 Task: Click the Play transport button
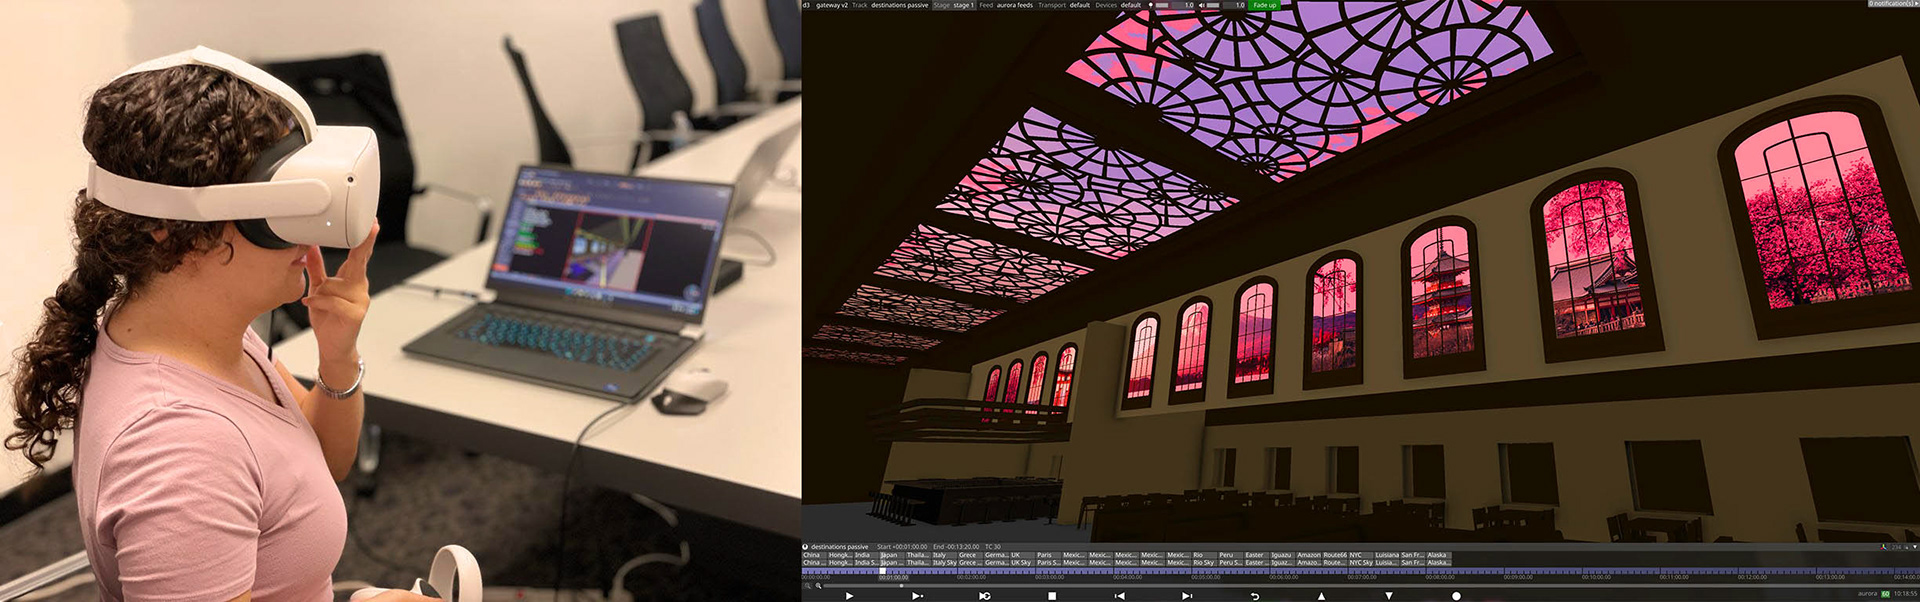point(849,596)
